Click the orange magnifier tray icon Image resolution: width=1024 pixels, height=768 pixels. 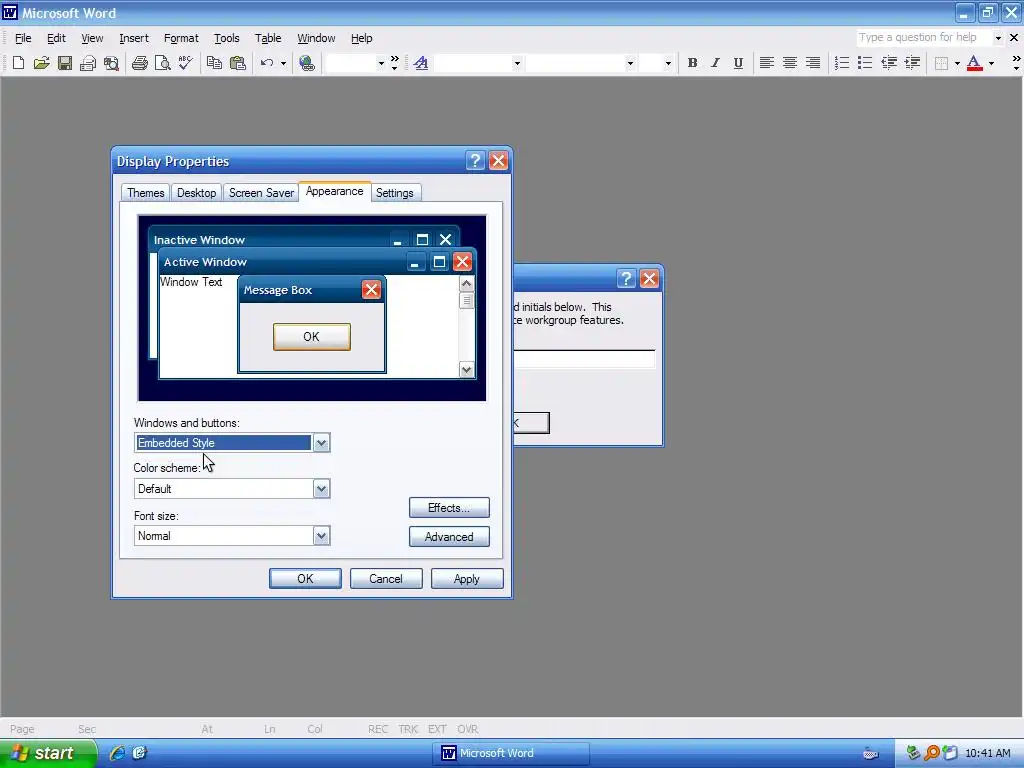coord(932,753)
